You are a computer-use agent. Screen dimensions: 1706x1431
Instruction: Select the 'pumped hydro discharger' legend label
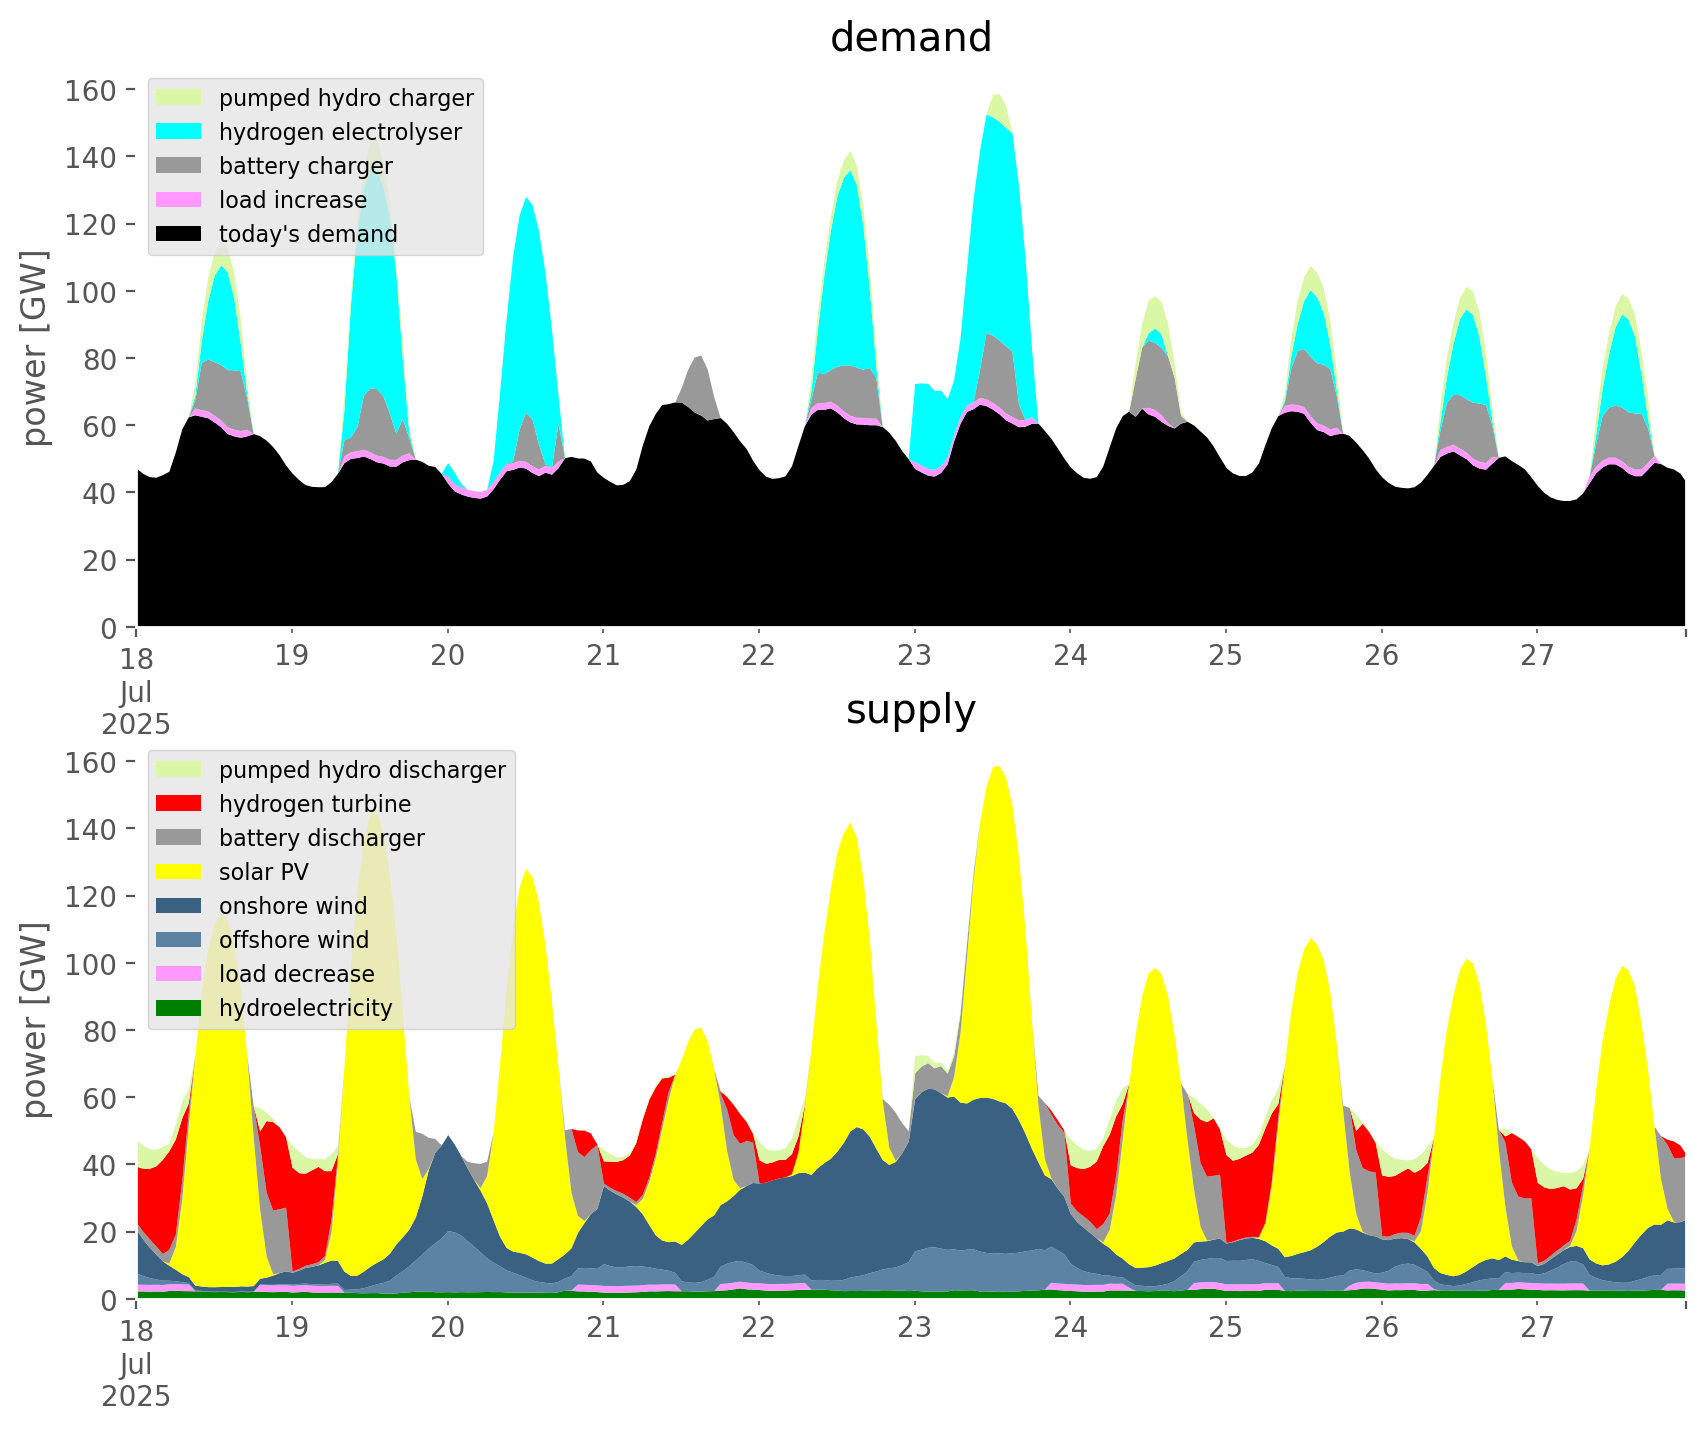[362, 770]
